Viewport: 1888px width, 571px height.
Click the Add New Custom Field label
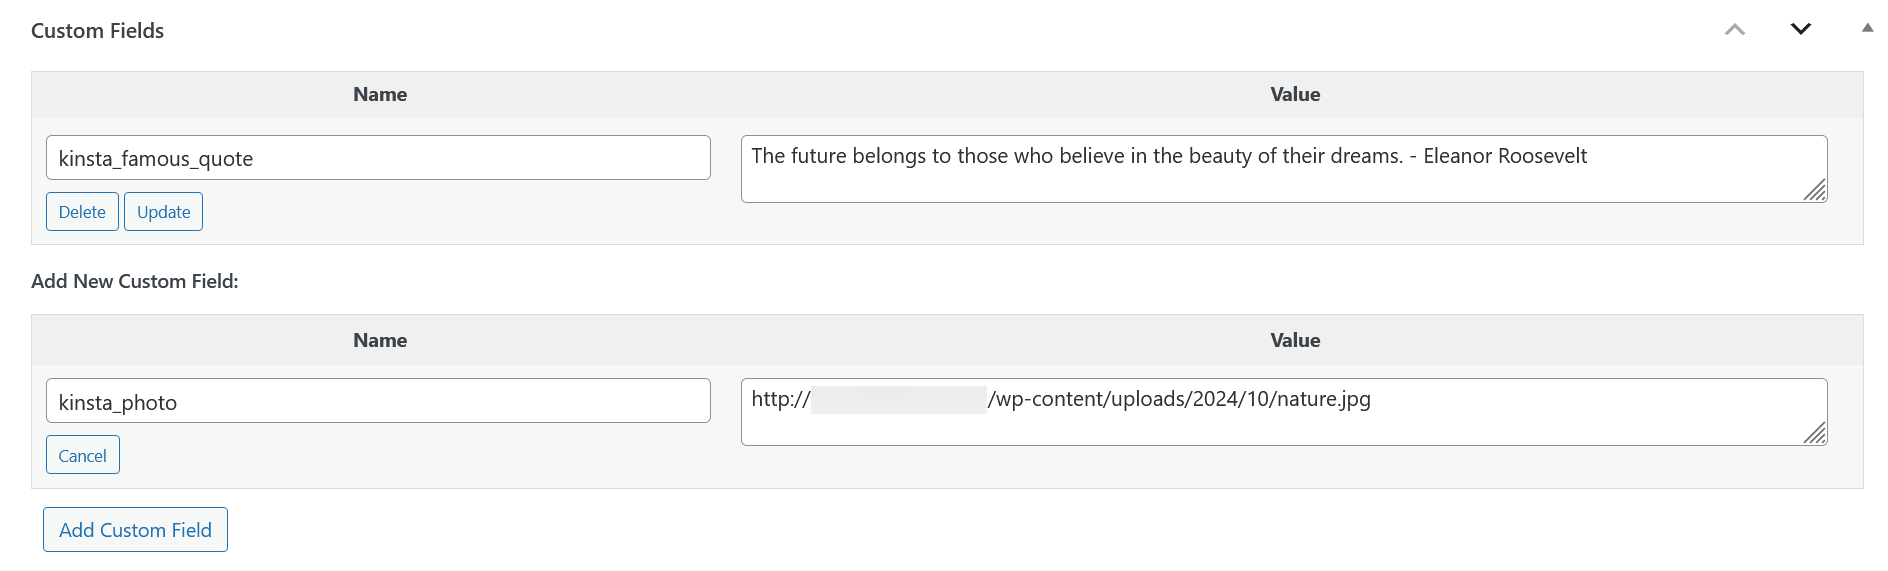[x=135, y=282]
